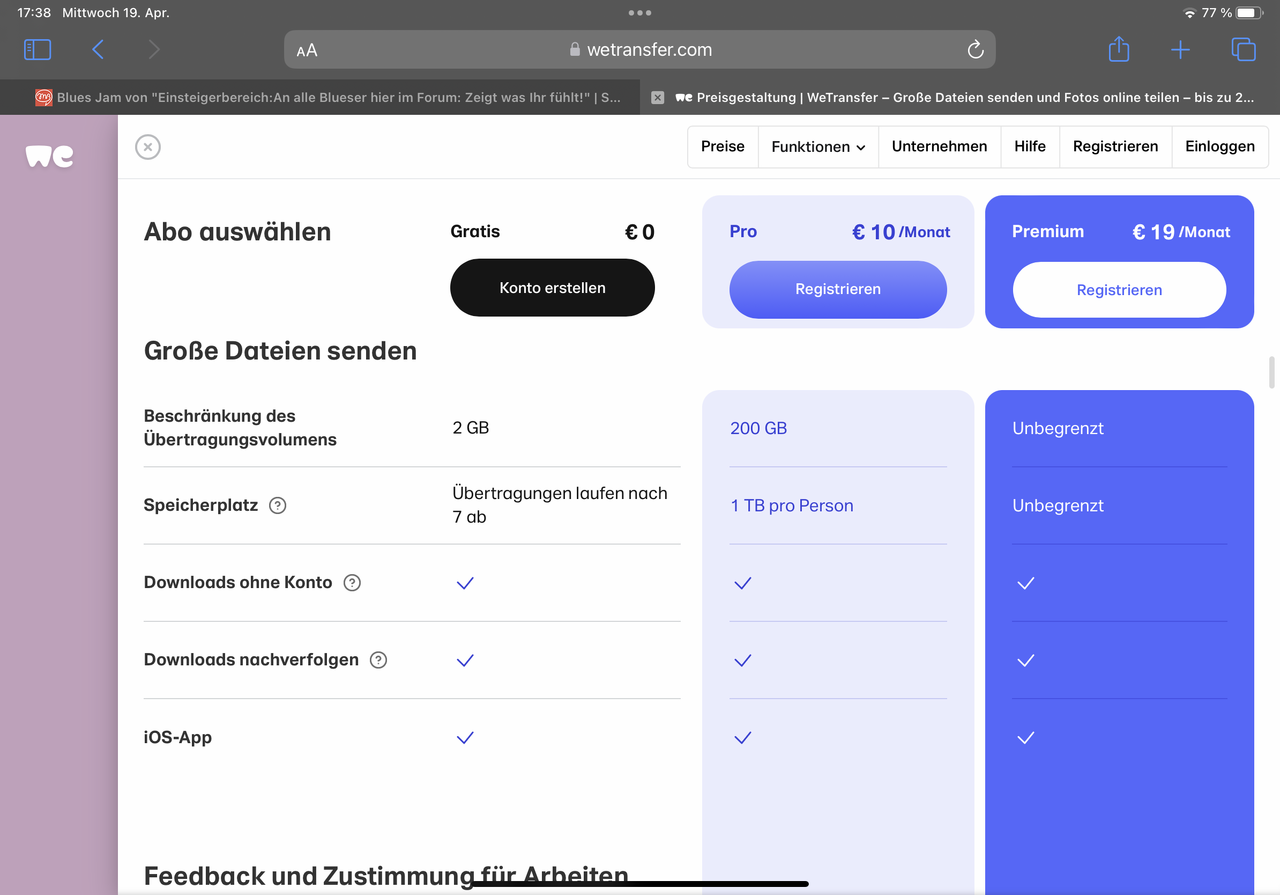The width and height of the screenshot is (1280, 895).
Task: Click the "Downloads ohne Konto" row label
Action: point(238,582)
